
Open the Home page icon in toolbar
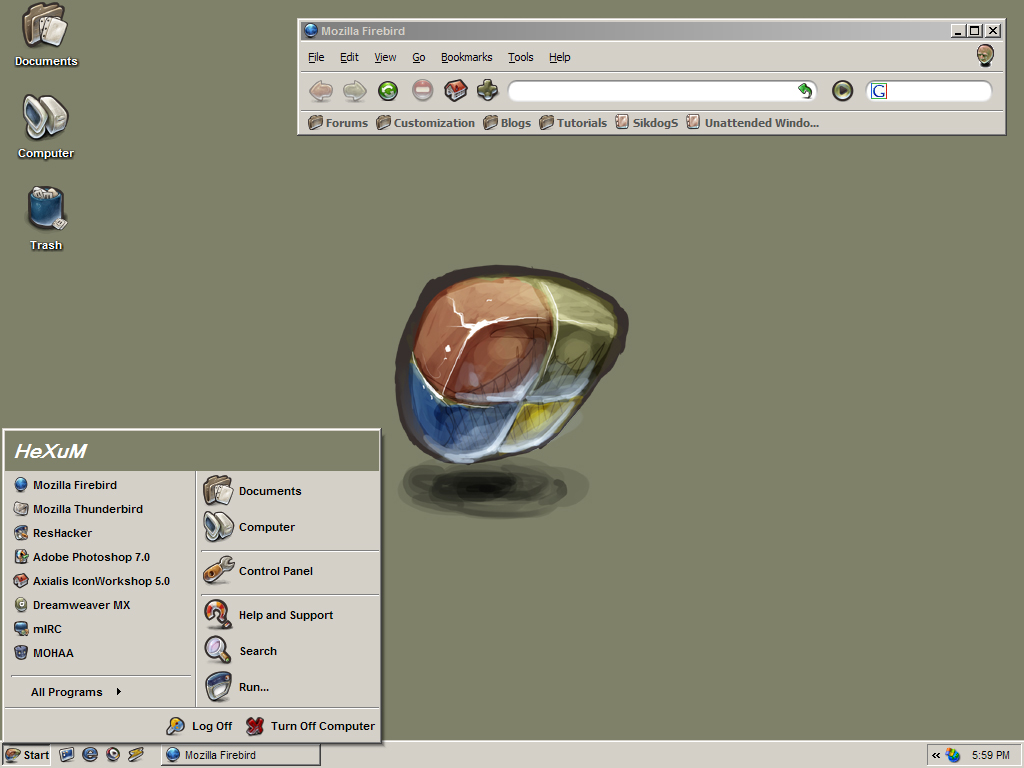(x=455, y=91)
